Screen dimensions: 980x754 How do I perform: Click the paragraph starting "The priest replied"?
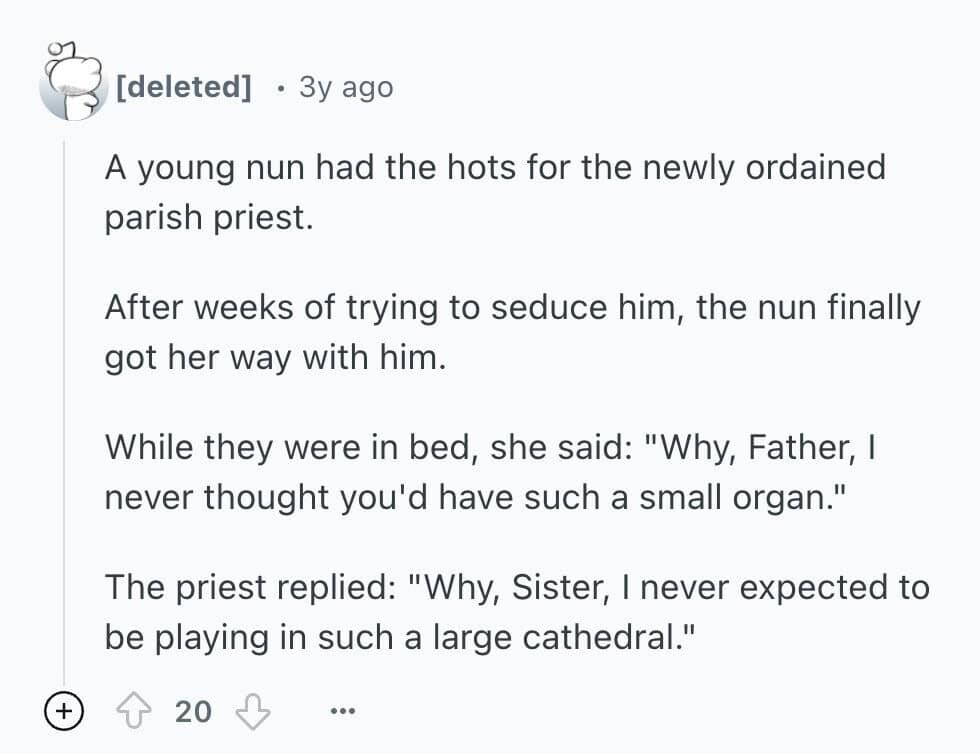pyautogui.click(x=517, y=610)
